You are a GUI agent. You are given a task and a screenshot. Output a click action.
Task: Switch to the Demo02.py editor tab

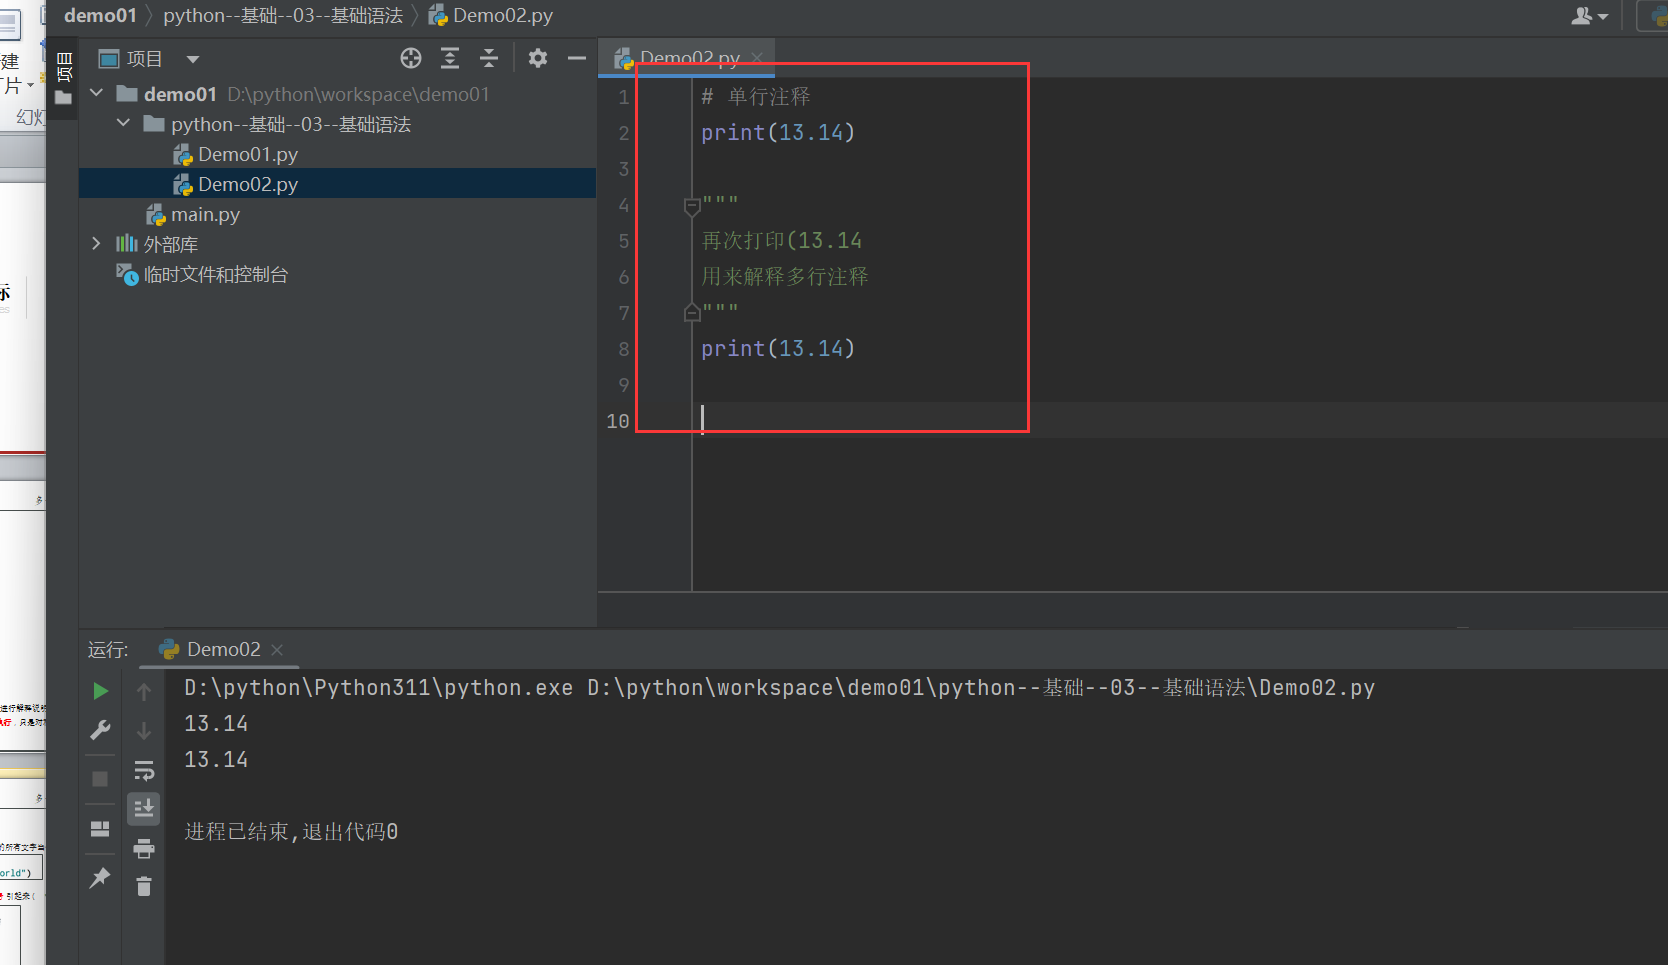(x=689, y=58)
